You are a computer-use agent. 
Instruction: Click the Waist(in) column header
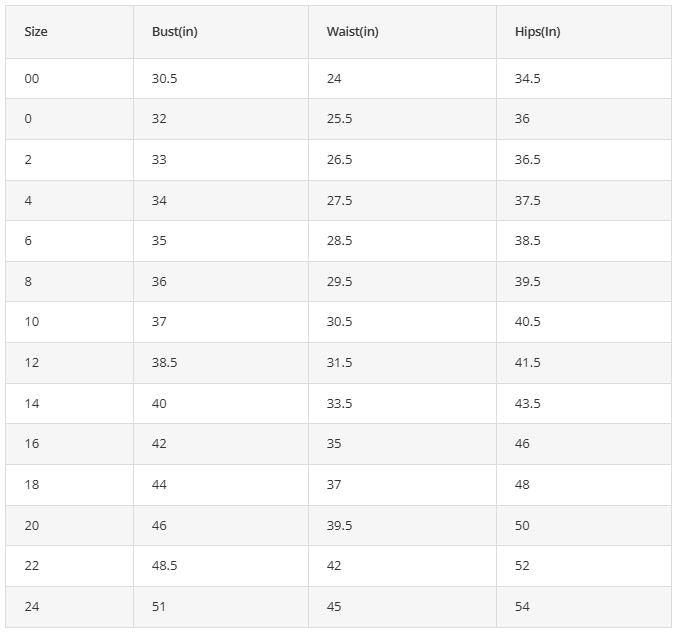pyautogui.click(x=352, y=32)
